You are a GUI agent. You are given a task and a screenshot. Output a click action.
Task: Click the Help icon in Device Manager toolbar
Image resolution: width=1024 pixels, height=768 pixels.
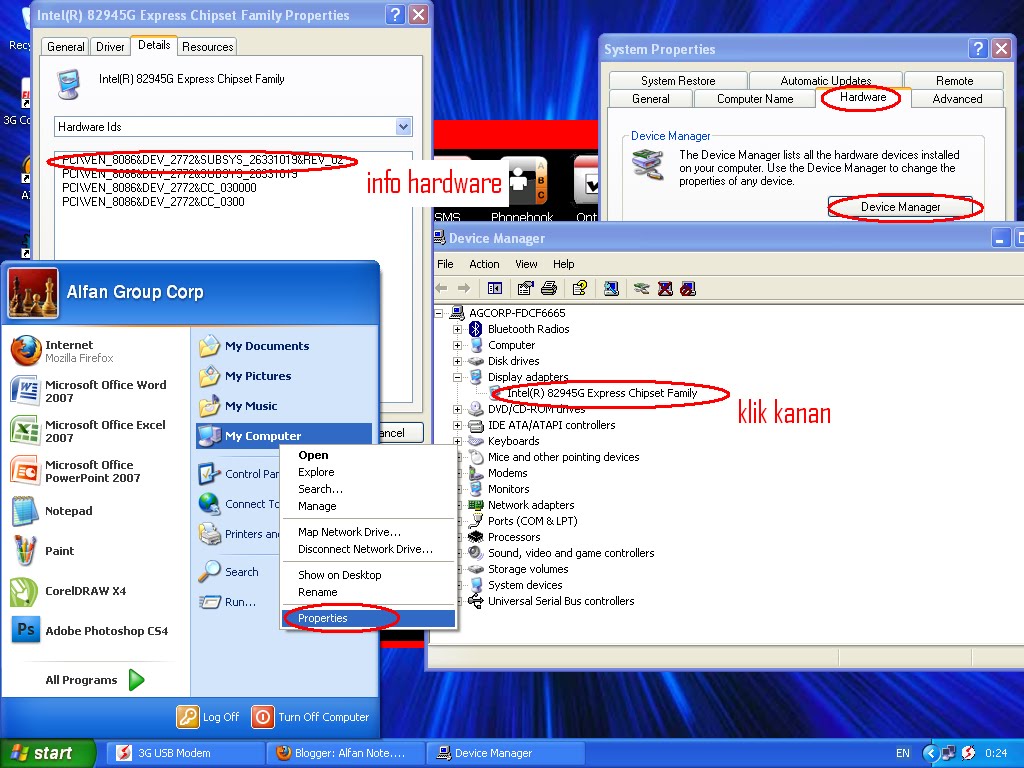580,288
